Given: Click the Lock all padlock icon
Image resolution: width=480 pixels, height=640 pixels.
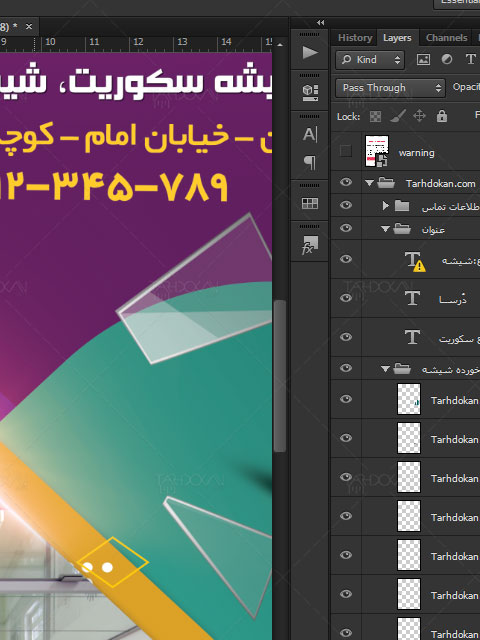Looking at the screenshot, I should 442,116.
